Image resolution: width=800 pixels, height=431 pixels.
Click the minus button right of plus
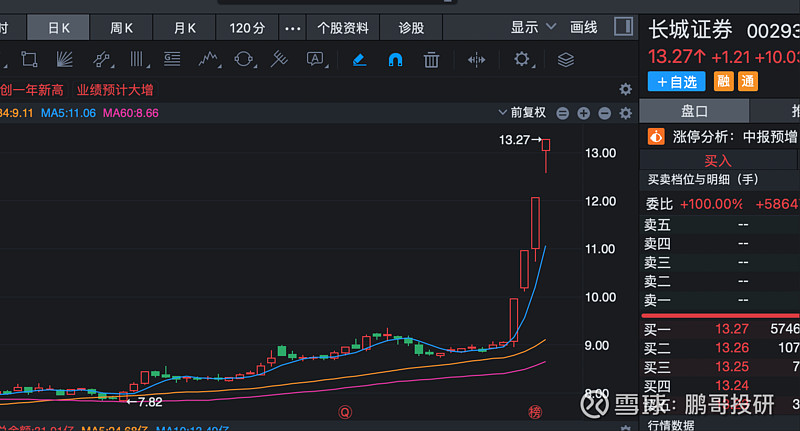[x=605, y=113]
